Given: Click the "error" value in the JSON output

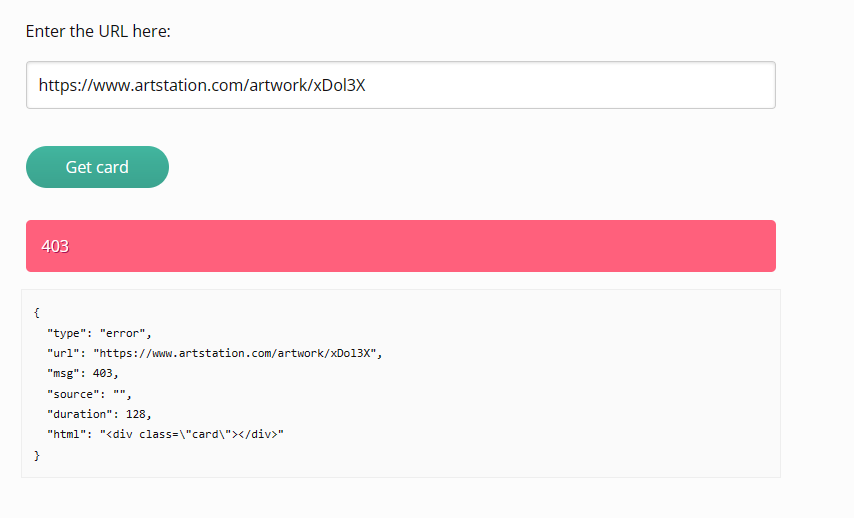Looking at the screenshot, I should click(123, 333).
